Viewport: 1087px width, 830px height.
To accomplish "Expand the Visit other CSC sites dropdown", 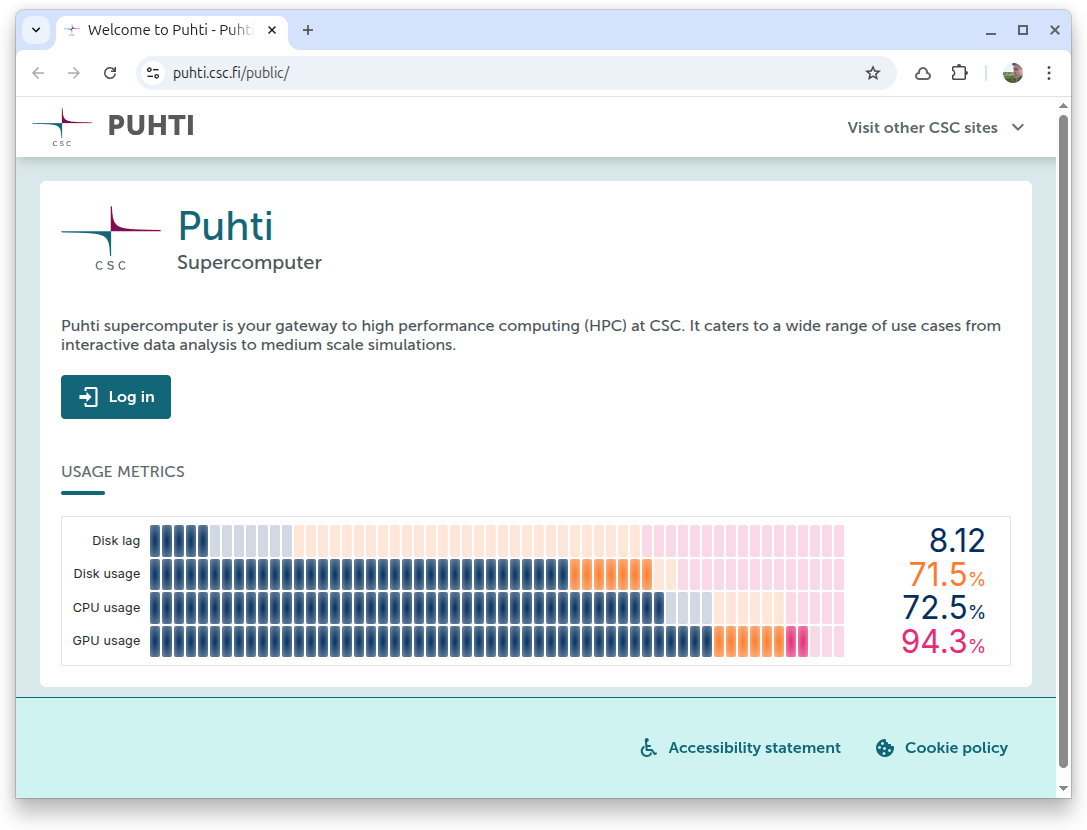I will 936,127.
